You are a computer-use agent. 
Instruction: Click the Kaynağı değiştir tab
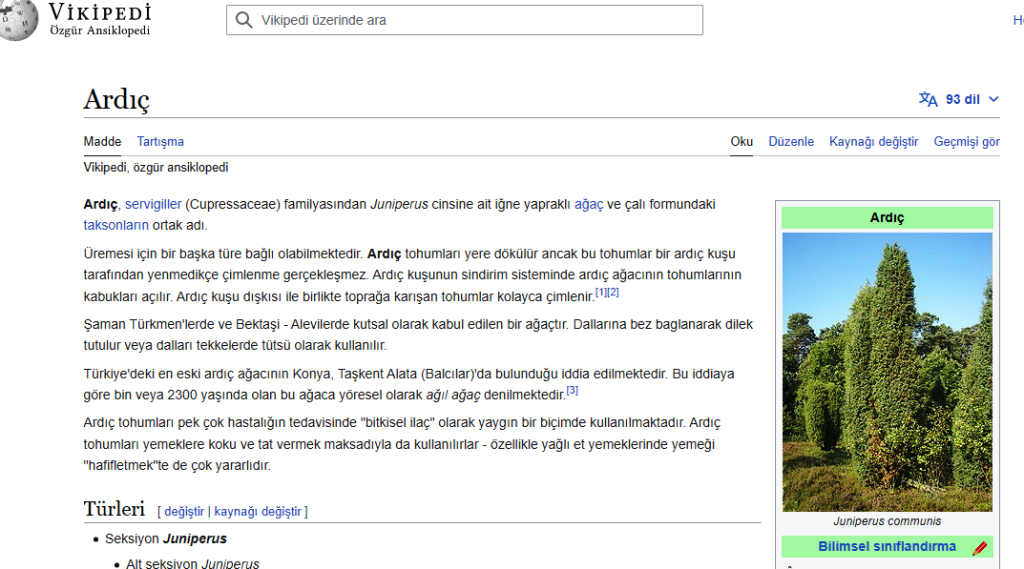[x=873, y=142]
